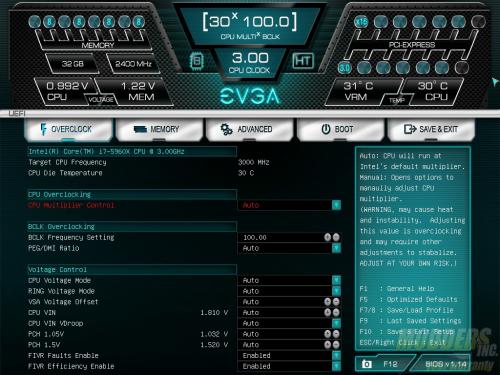Click the F12 screenshot camera icon
500x375 pixels.
point(366,364)
